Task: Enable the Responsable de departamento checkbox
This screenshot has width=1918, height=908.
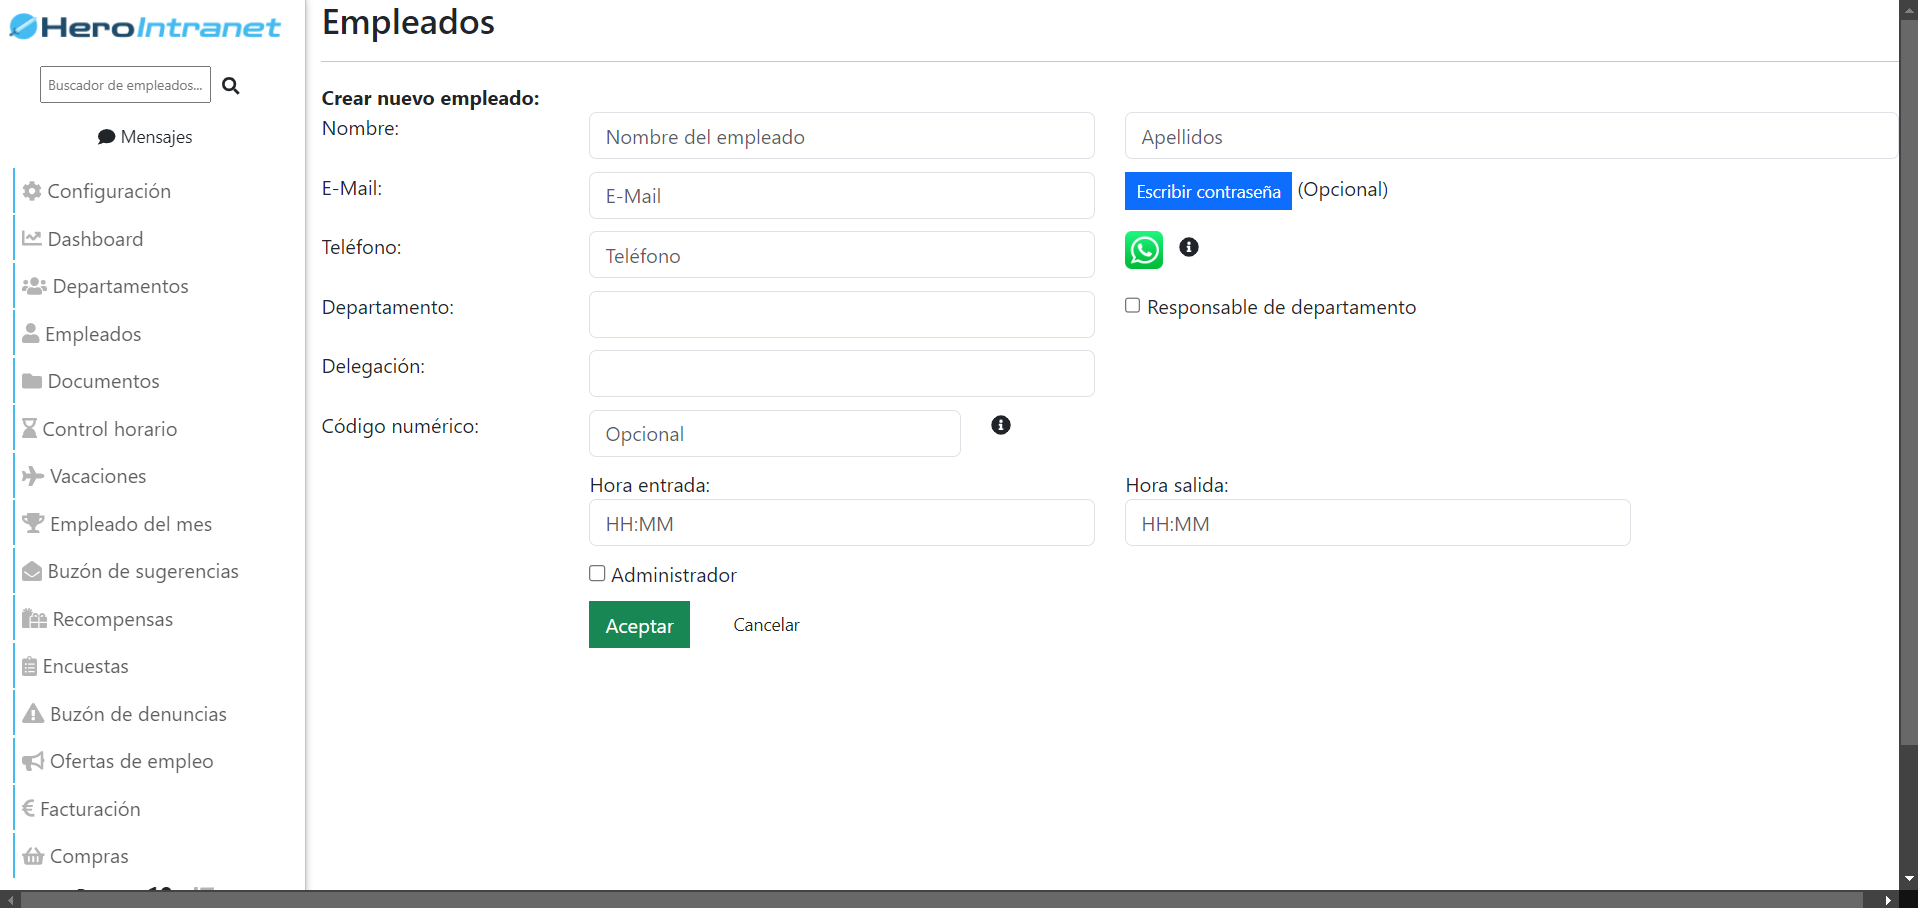Action: 1132,306
